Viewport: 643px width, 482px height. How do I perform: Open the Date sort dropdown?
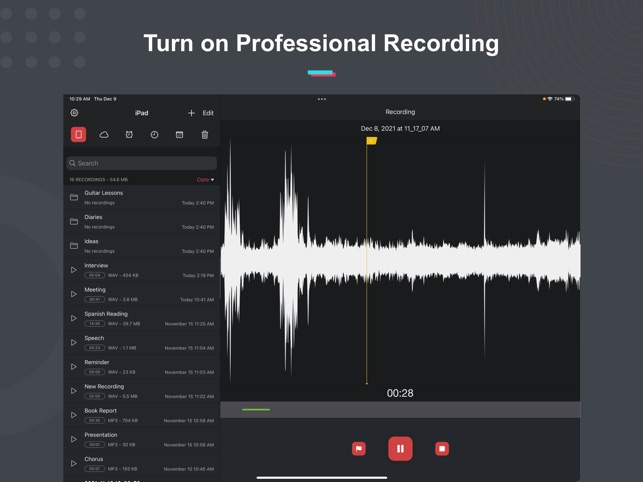click(205, 180)
